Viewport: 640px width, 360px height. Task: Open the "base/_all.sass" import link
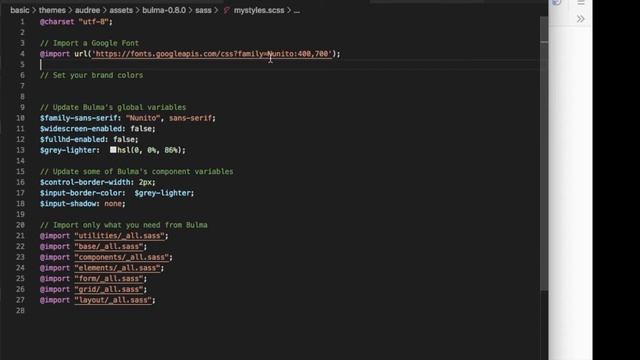click(109, 246)
